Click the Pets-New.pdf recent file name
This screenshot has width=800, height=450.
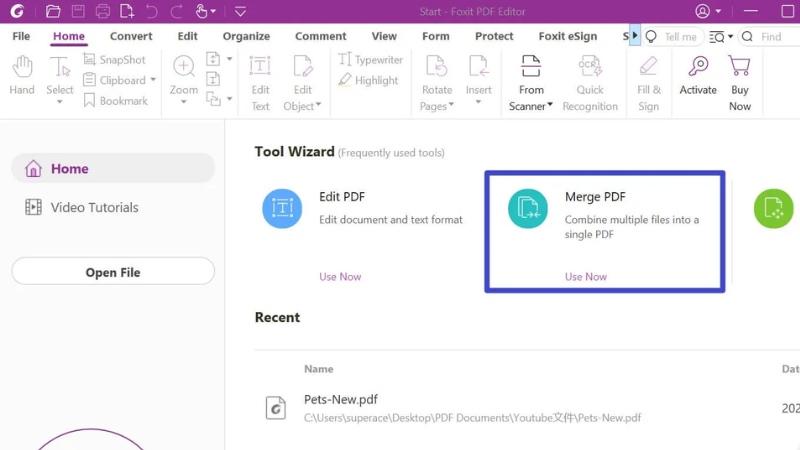coord(341,399)
